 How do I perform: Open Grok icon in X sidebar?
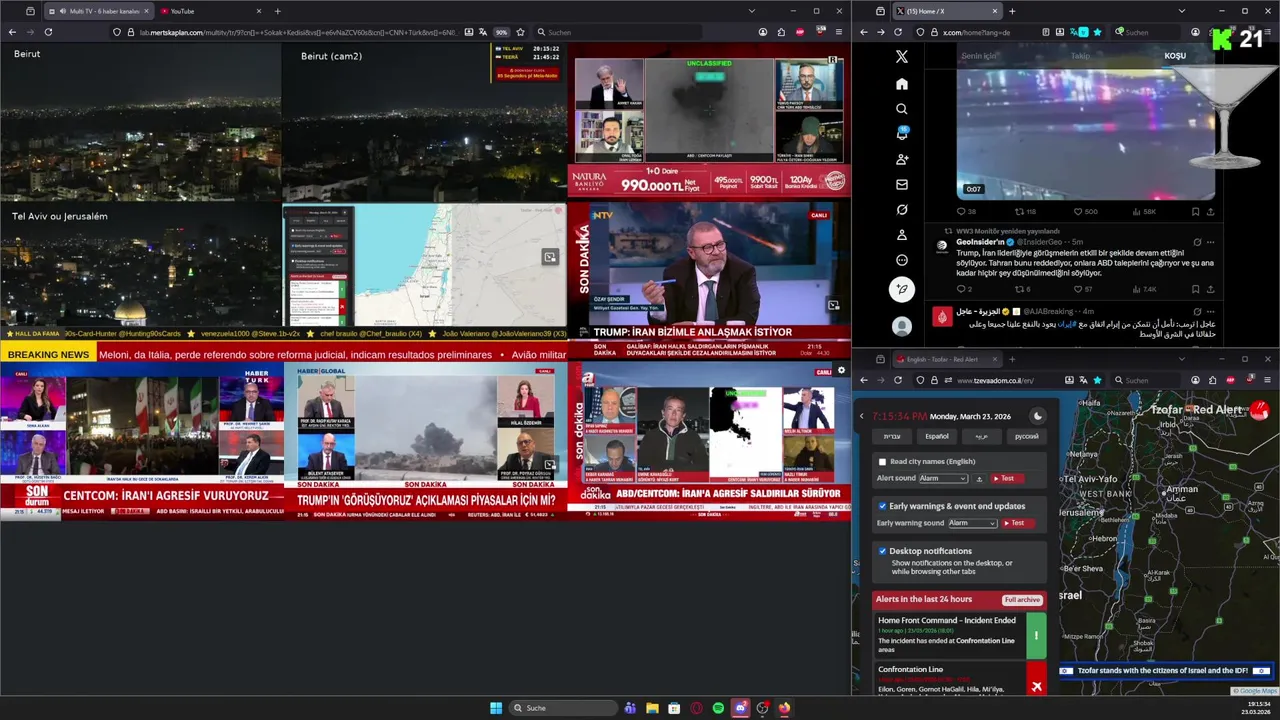pos(902,210)
